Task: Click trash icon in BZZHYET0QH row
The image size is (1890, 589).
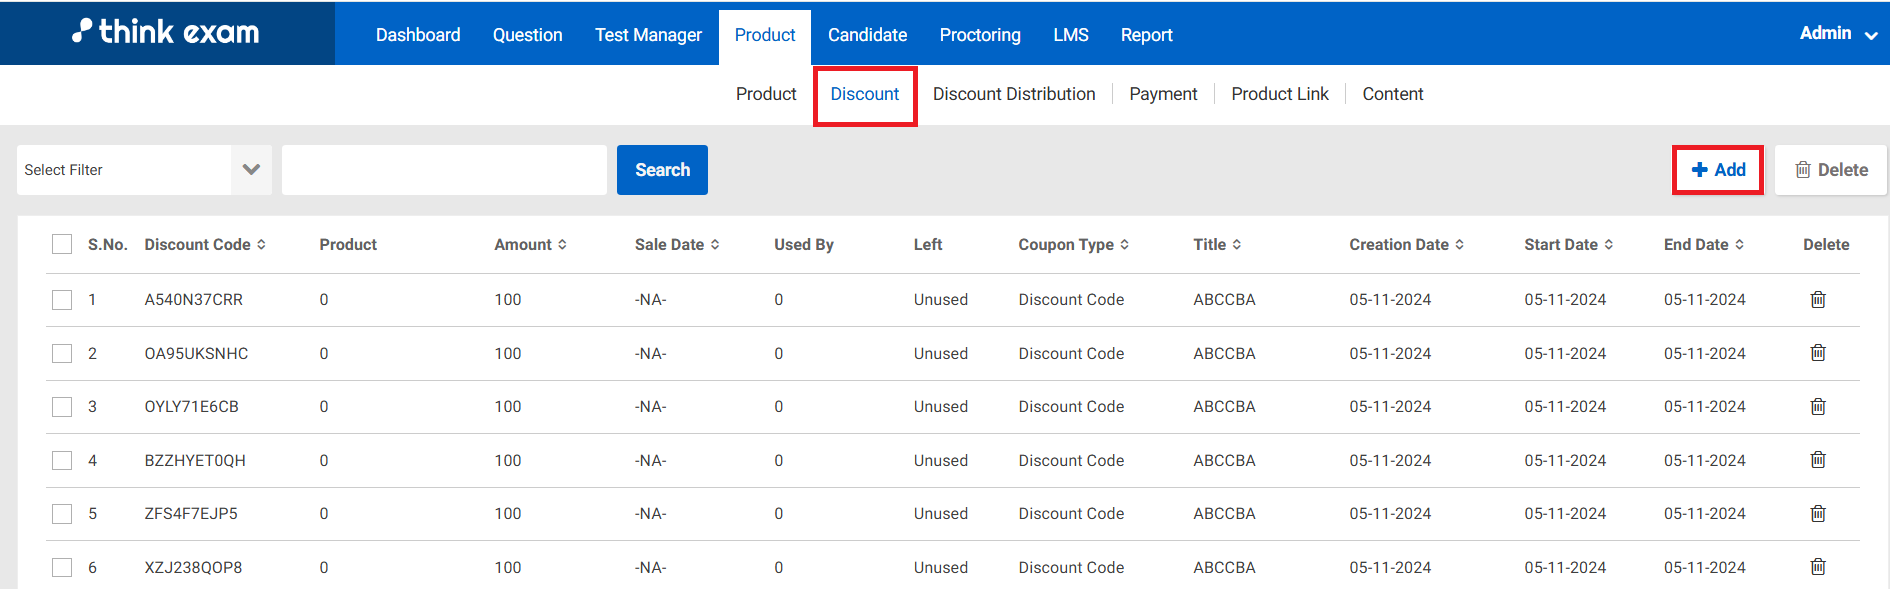Action: tap(1818, 460)
